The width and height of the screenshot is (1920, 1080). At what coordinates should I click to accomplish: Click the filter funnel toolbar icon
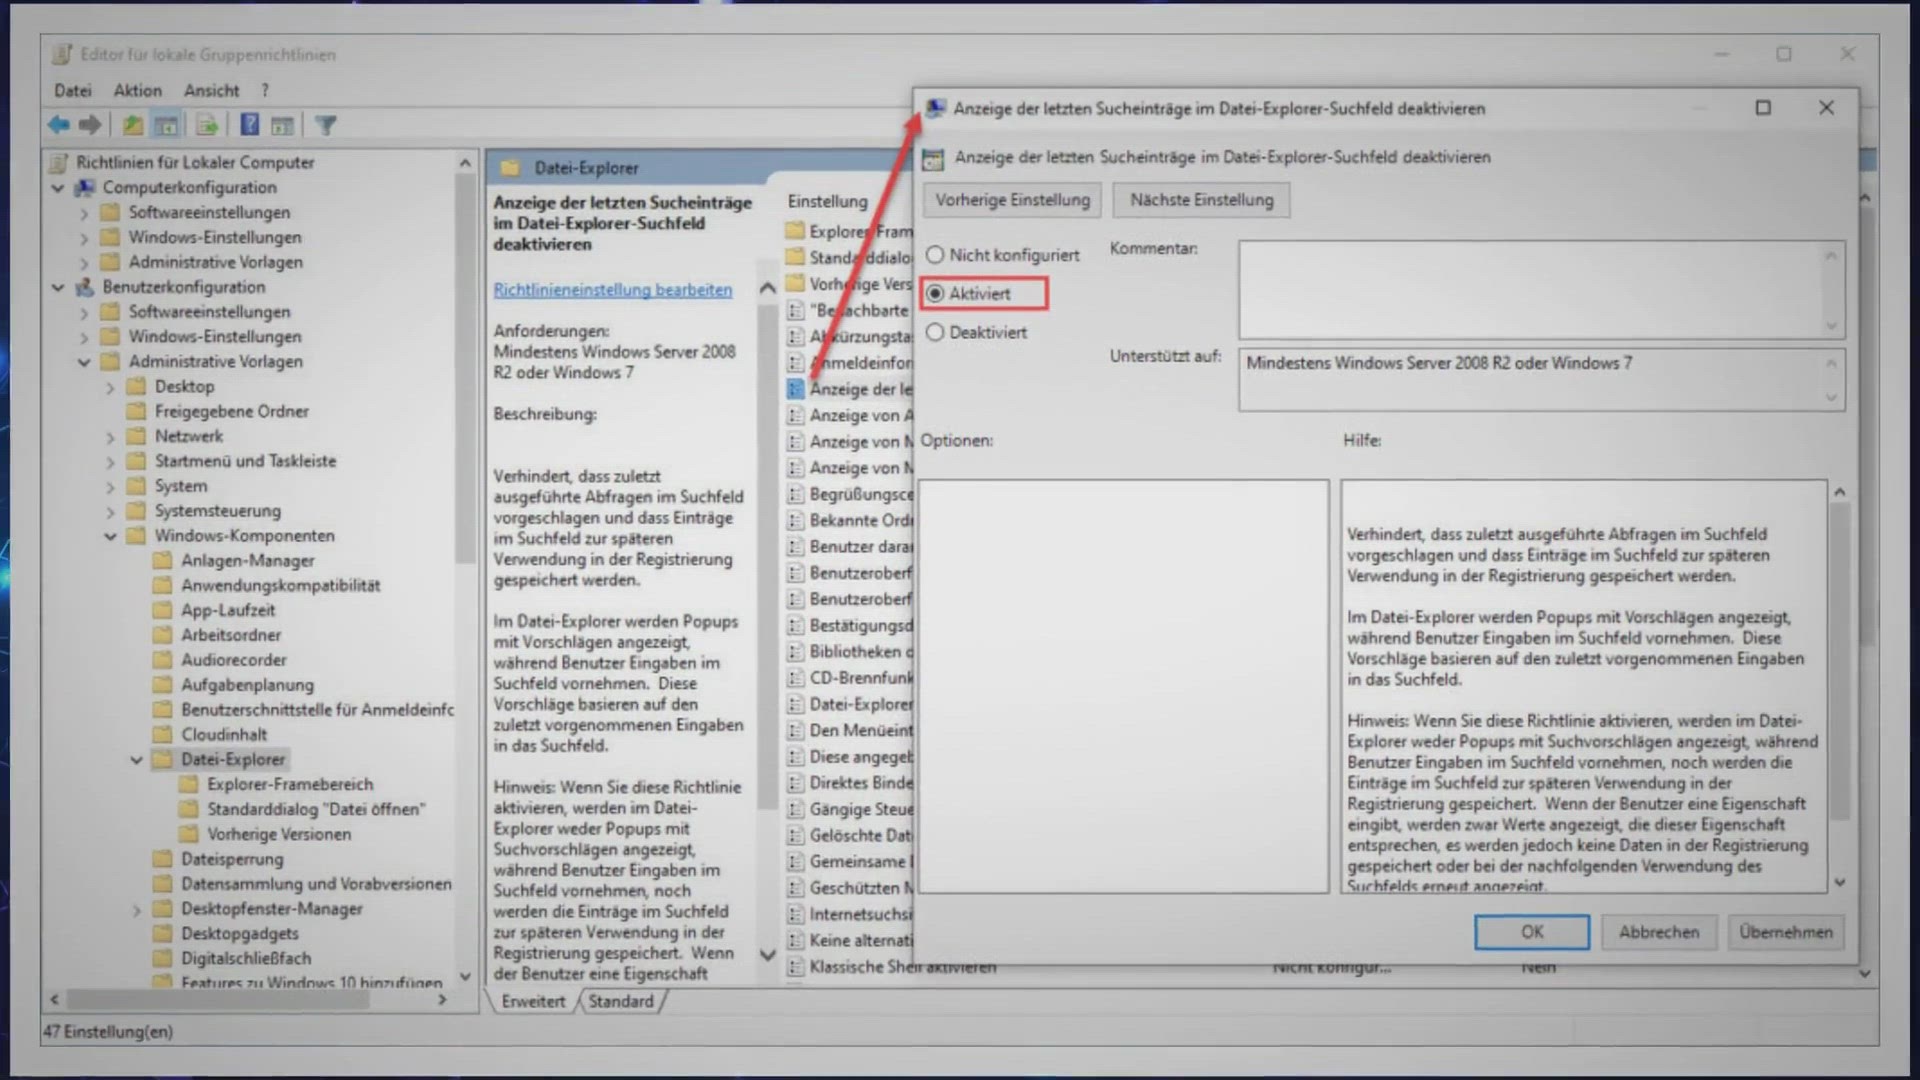click(326, 125)
